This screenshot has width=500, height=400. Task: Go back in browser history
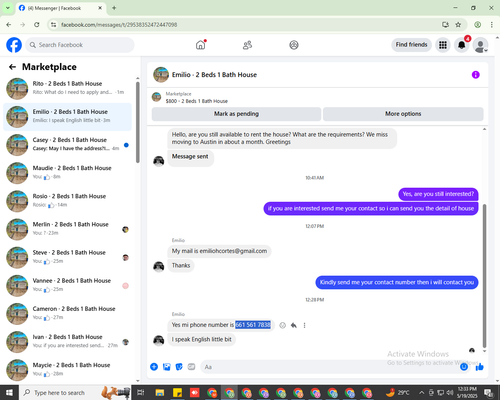(x=9, y=25)
